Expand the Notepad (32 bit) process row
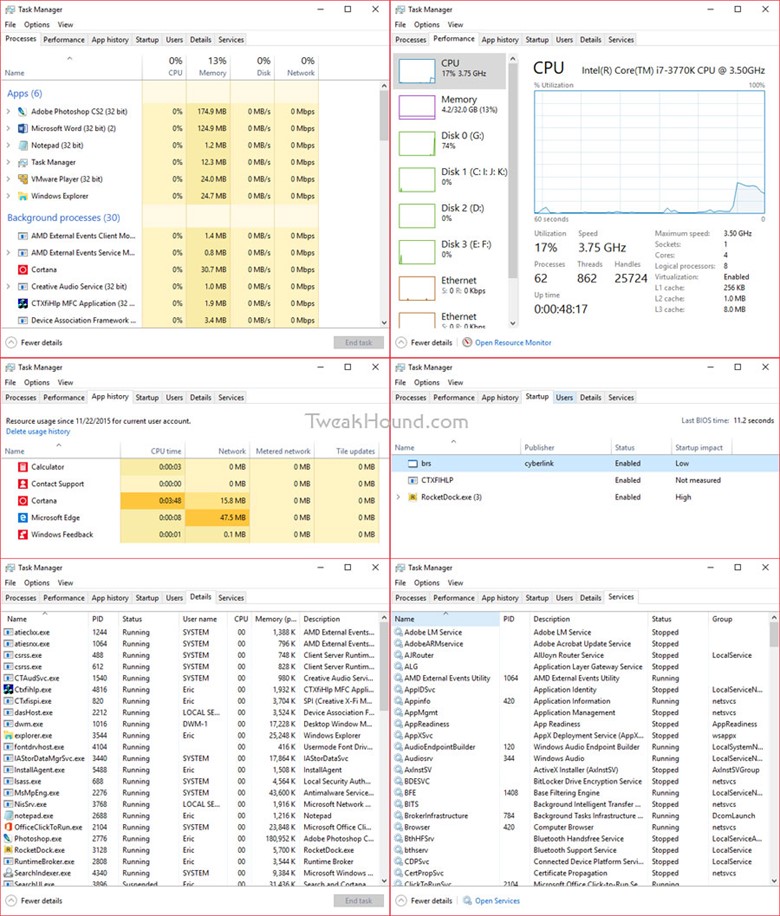 coord(8,145)
